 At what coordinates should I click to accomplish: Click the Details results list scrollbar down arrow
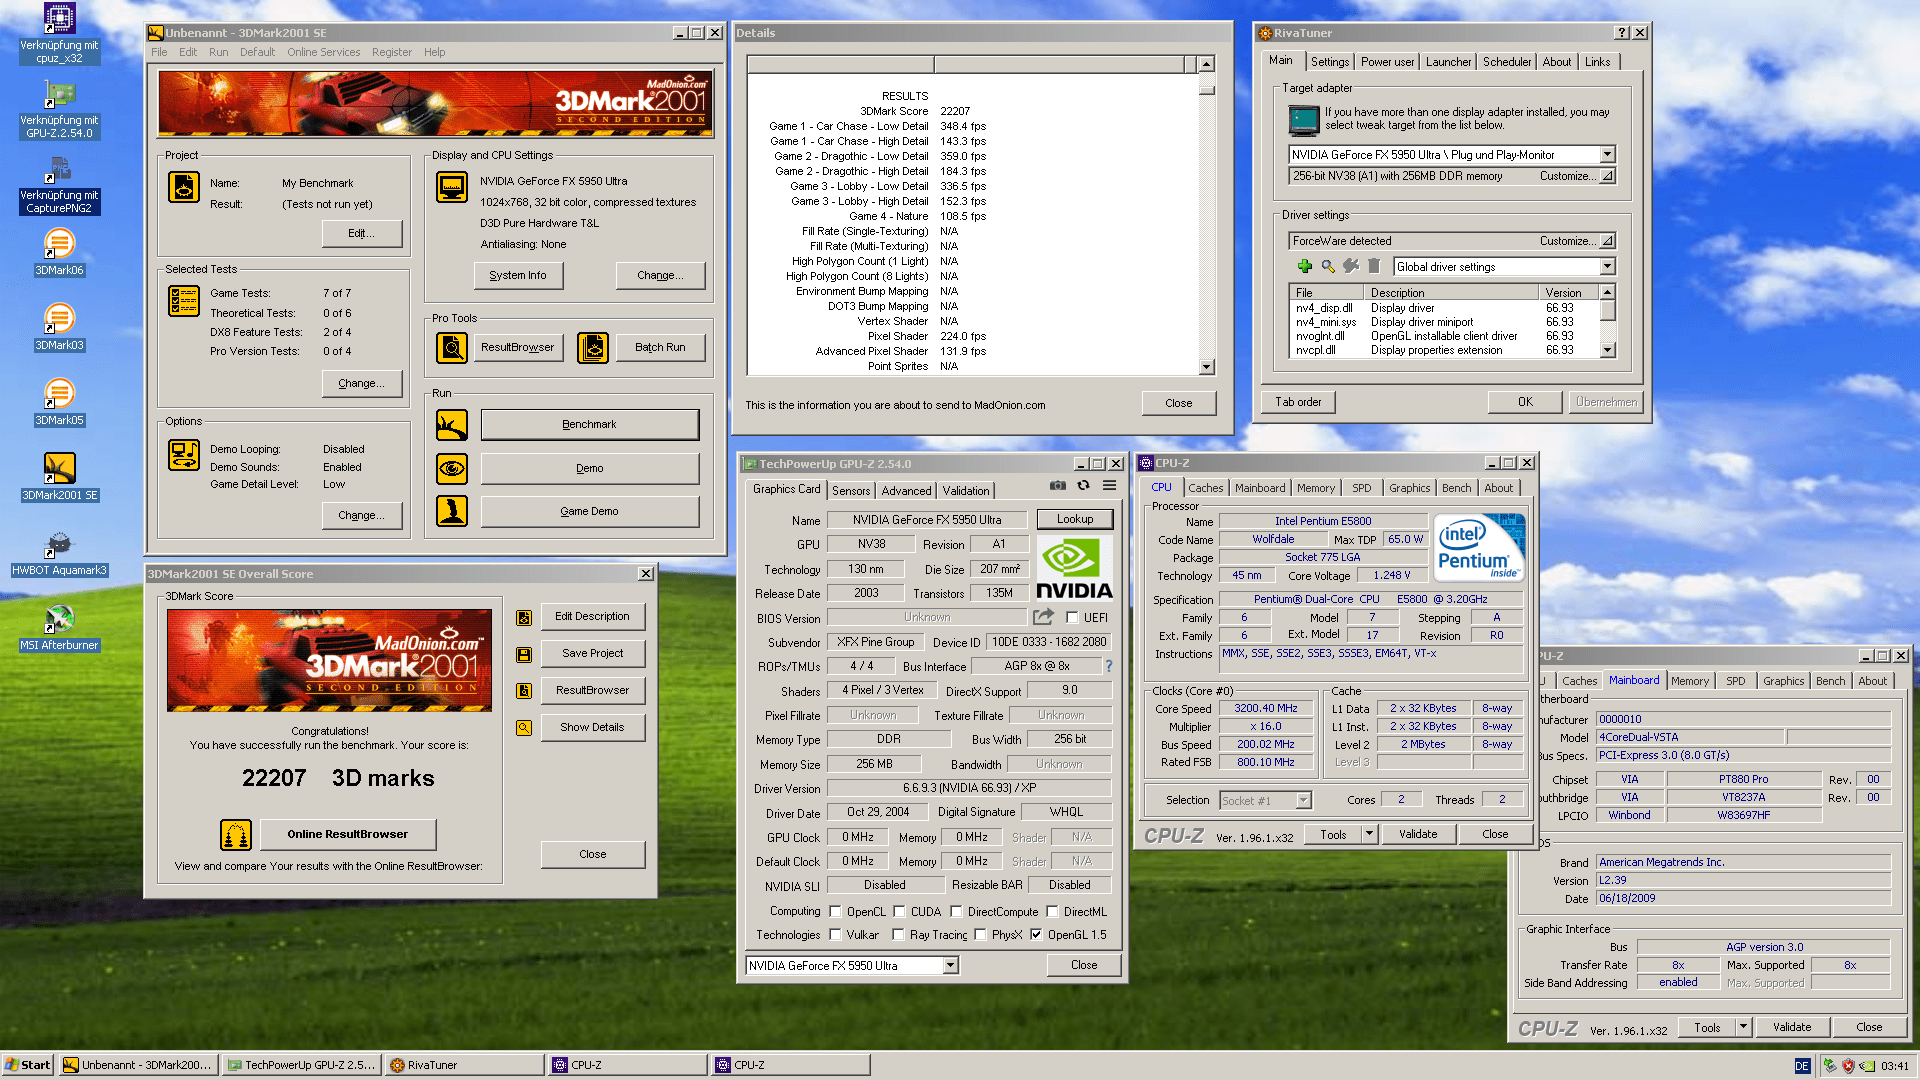click(x=1206, y=367)
